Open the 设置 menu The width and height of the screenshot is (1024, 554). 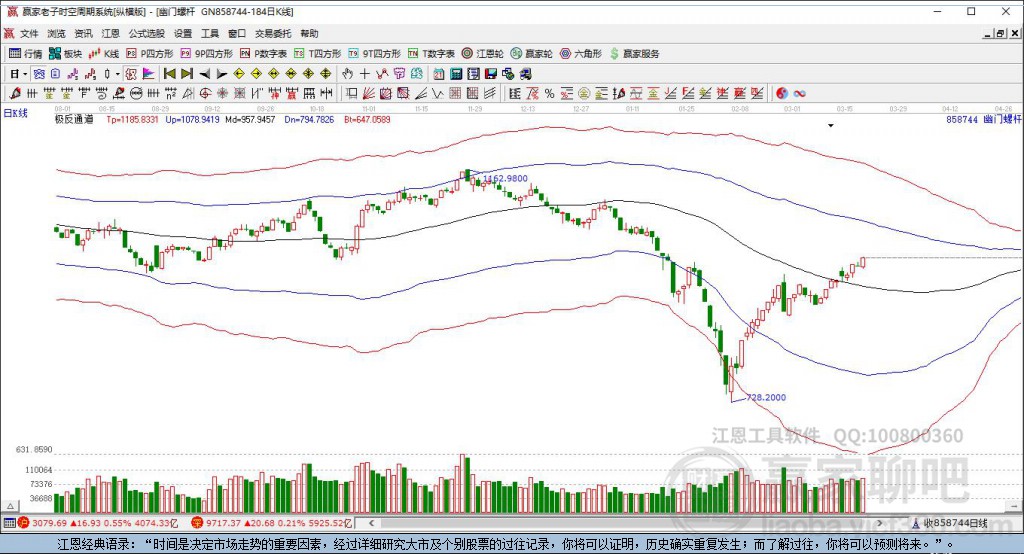(183, 33)
